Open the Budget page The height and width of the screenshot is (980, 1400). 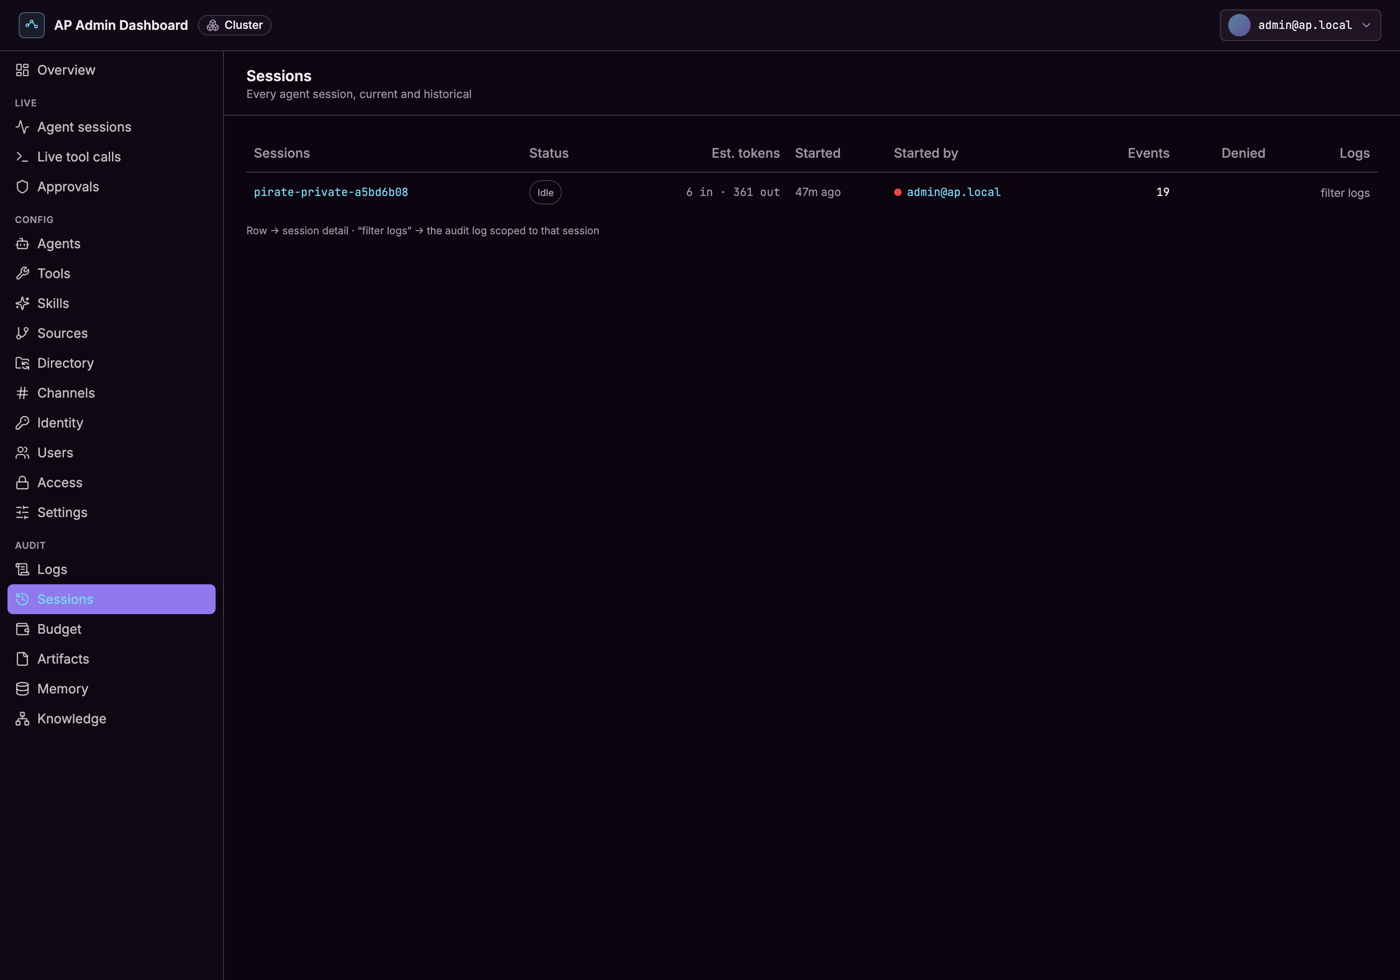111,629
